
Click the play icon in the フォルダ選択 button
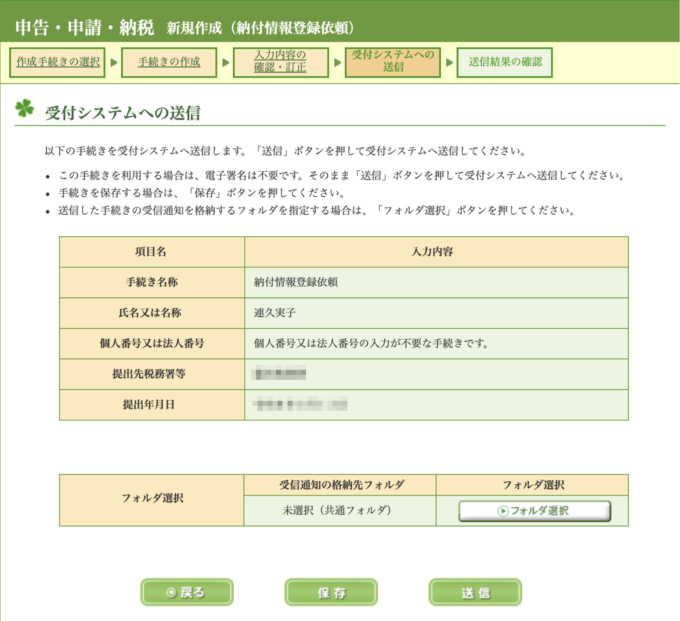pyautogui.click(x=503, y=511)
